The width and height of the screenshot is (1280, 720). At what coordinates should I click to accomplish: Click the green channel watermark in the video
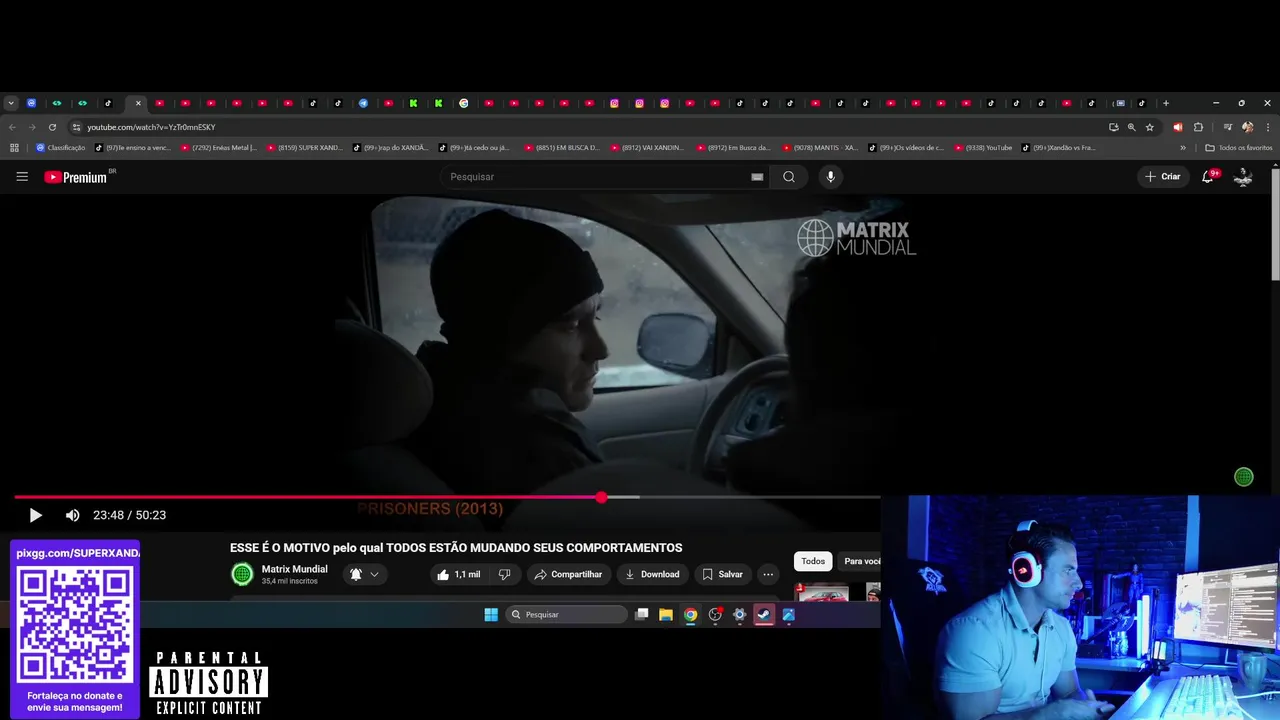pyautogui.click(x=1243, y=477)
